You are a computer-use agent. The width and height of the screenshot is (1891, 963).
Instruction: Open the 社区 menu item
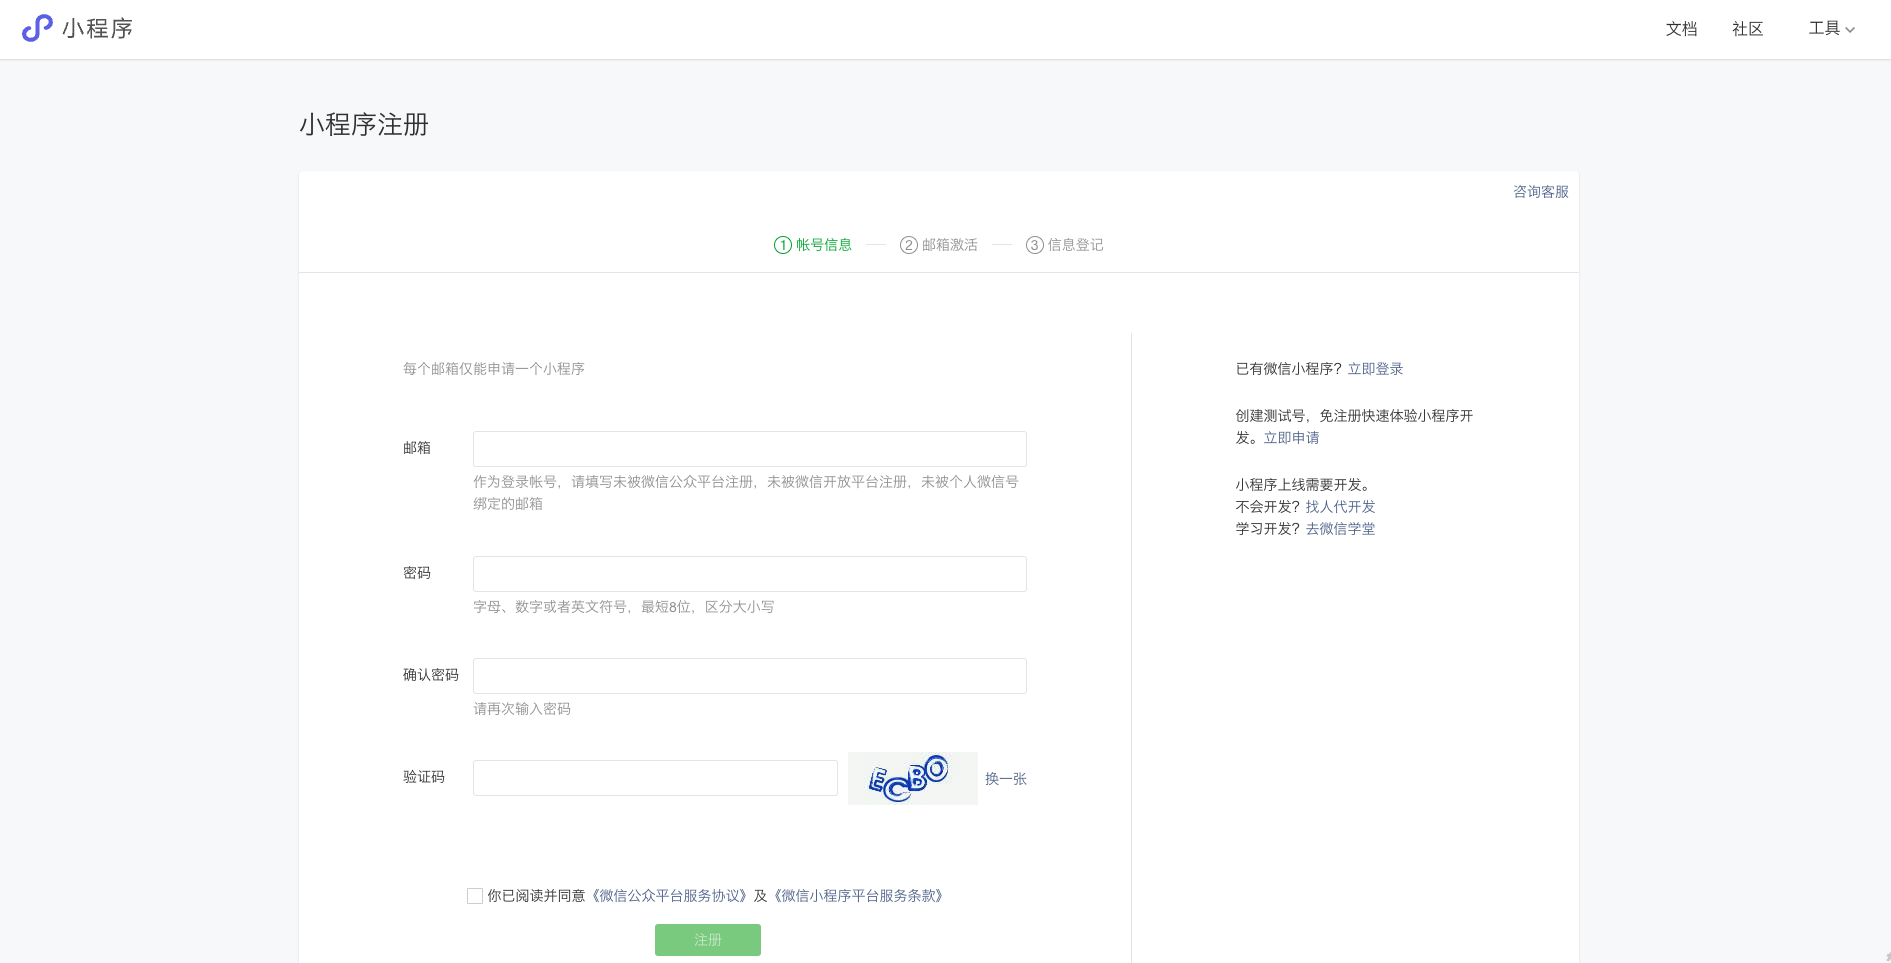(x=1747, y=29)
